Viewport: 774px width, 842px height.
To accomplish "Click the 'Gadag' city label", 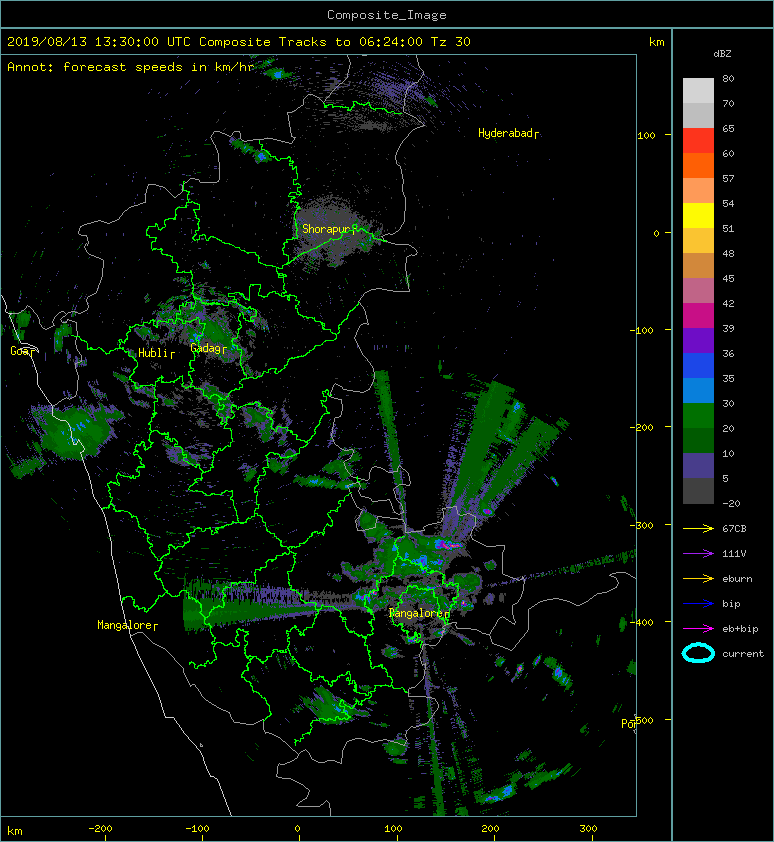I will (x=208, y=349).
